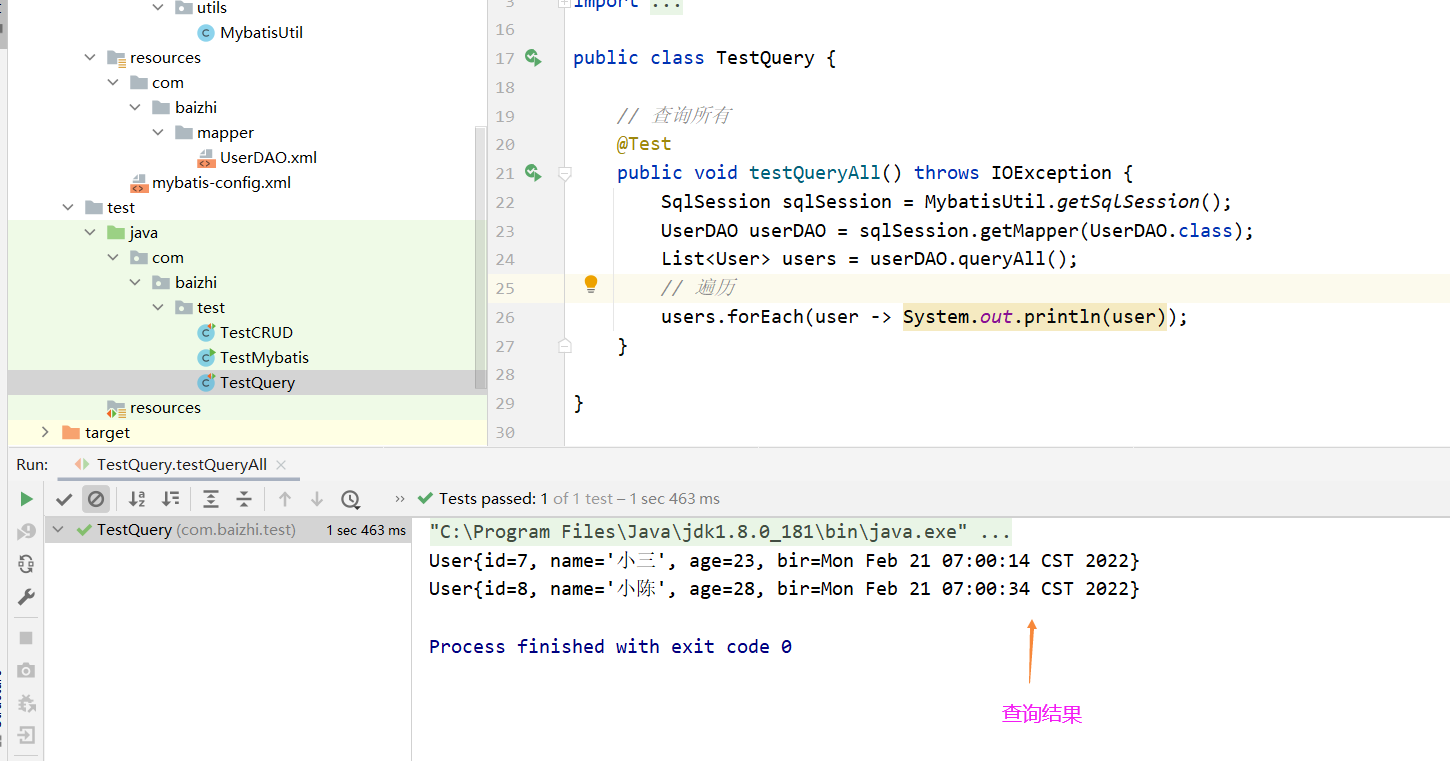The width and height of the screenshot is (1450, 761).
Task: Select the TestQuery.testQueryAll run tab
Action: [181, 465]
